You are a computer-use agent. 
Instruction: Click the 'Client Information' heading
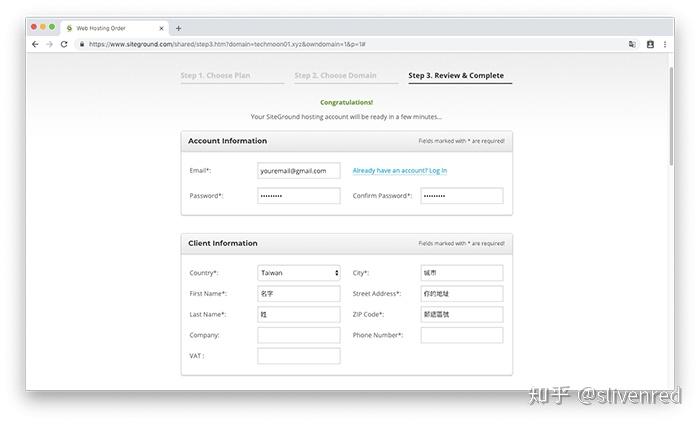223,243
